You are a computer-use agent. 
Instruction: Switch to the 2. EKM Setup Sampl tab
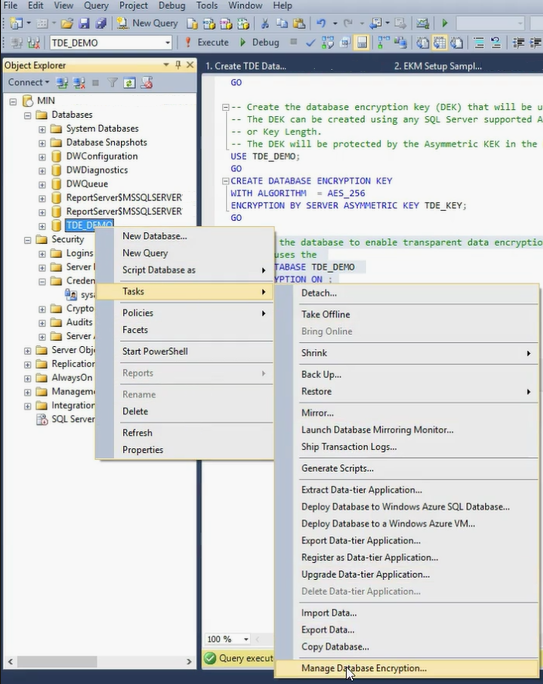438,66
